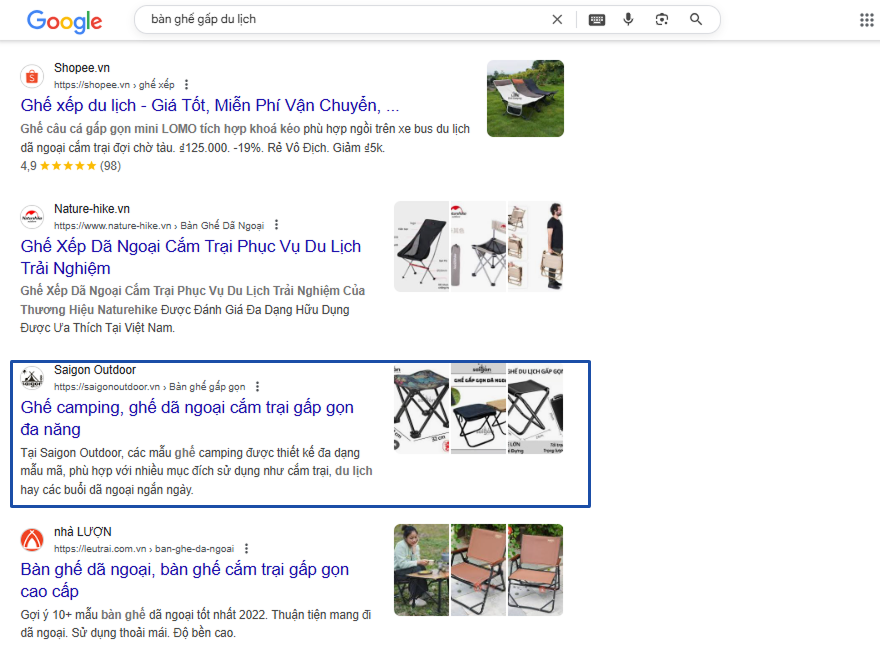The height and width of the screenshot is (657, 880).
Task: Open the Saigon Outdoor middle stool thumbnail
Action: pos(478,408)
